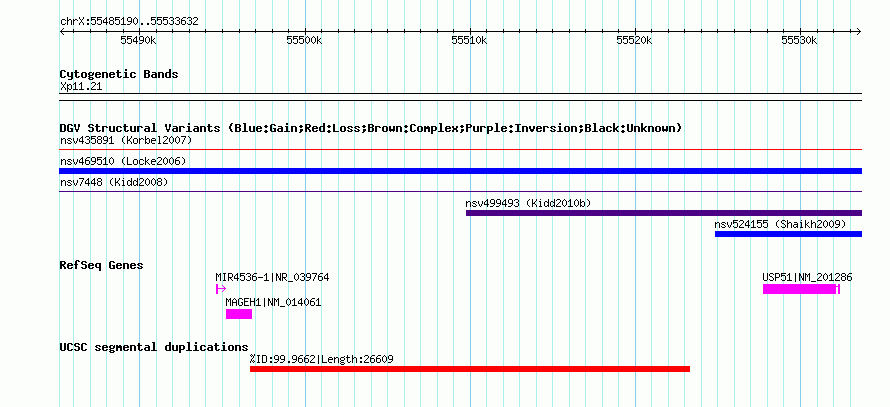890x407 pixels.
Task: Click the MIR4536-1|NR_039764 gene label
Action: point(272,278)
